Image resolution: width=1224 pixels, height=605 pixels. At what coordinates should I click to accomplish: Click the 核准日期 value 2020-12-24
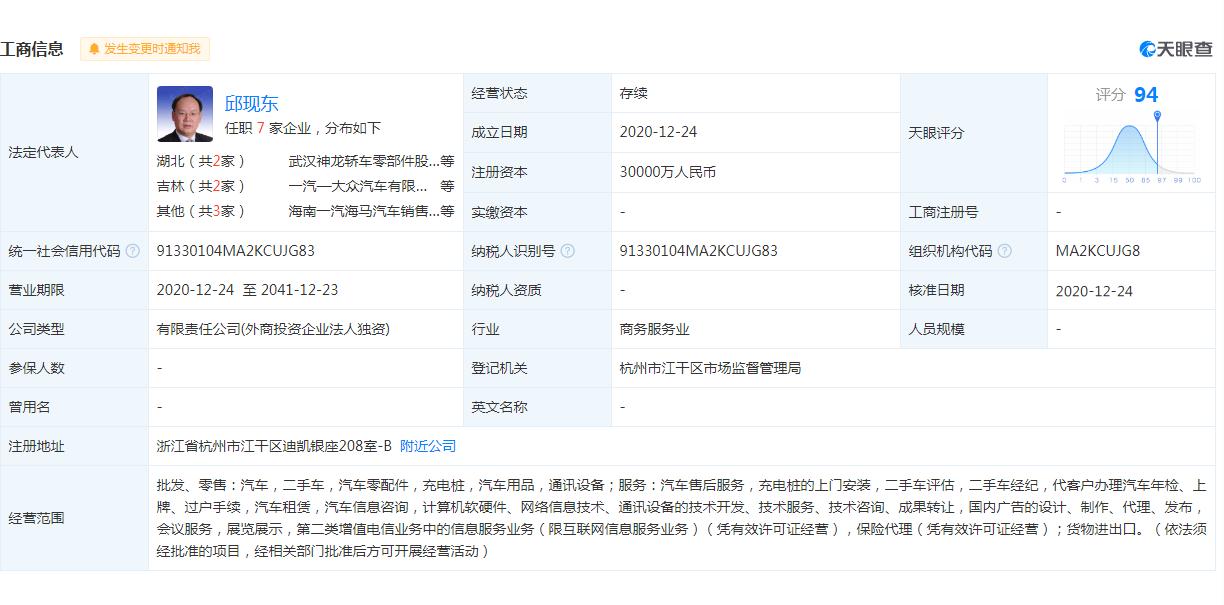[1094, 291]
